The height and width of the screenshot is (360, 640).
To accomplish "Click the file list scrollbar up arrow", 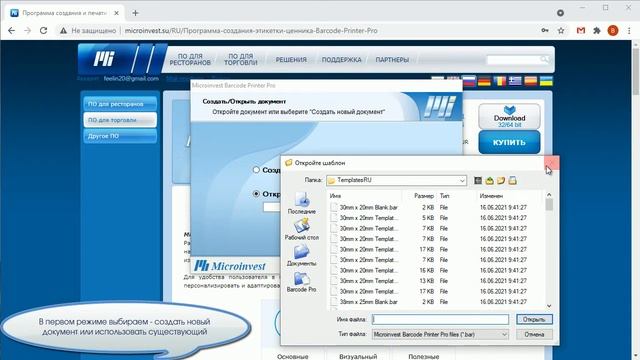I will pos(549,195).
